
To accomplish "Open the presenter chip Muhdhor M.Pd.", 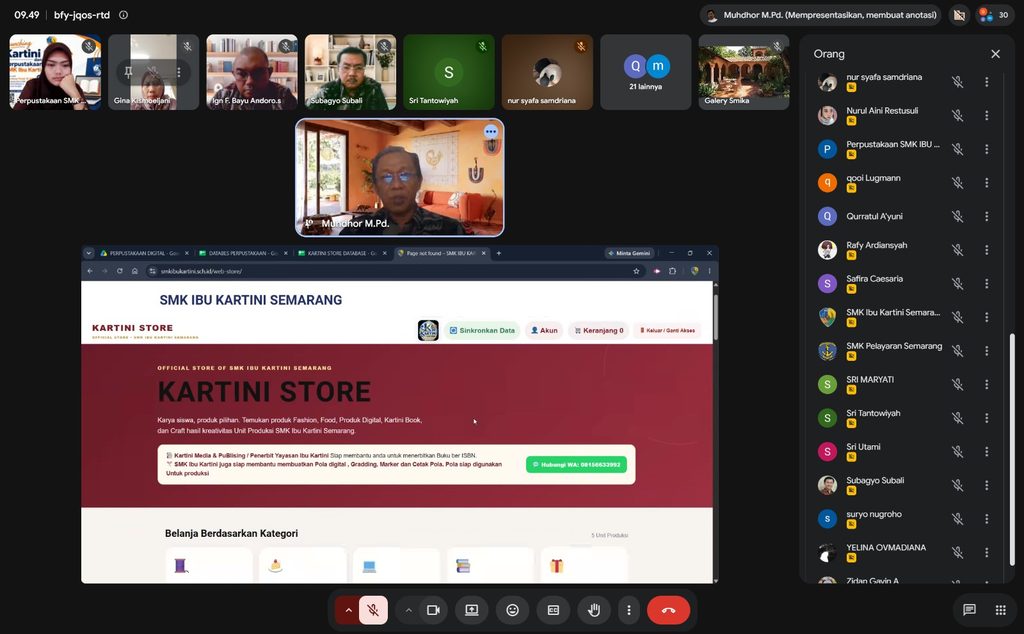I will point(821,14).
